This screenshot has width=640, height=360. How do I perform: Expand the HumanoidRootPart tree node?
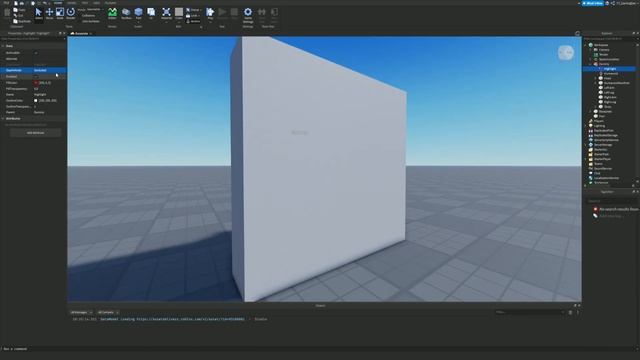[596, 83]
